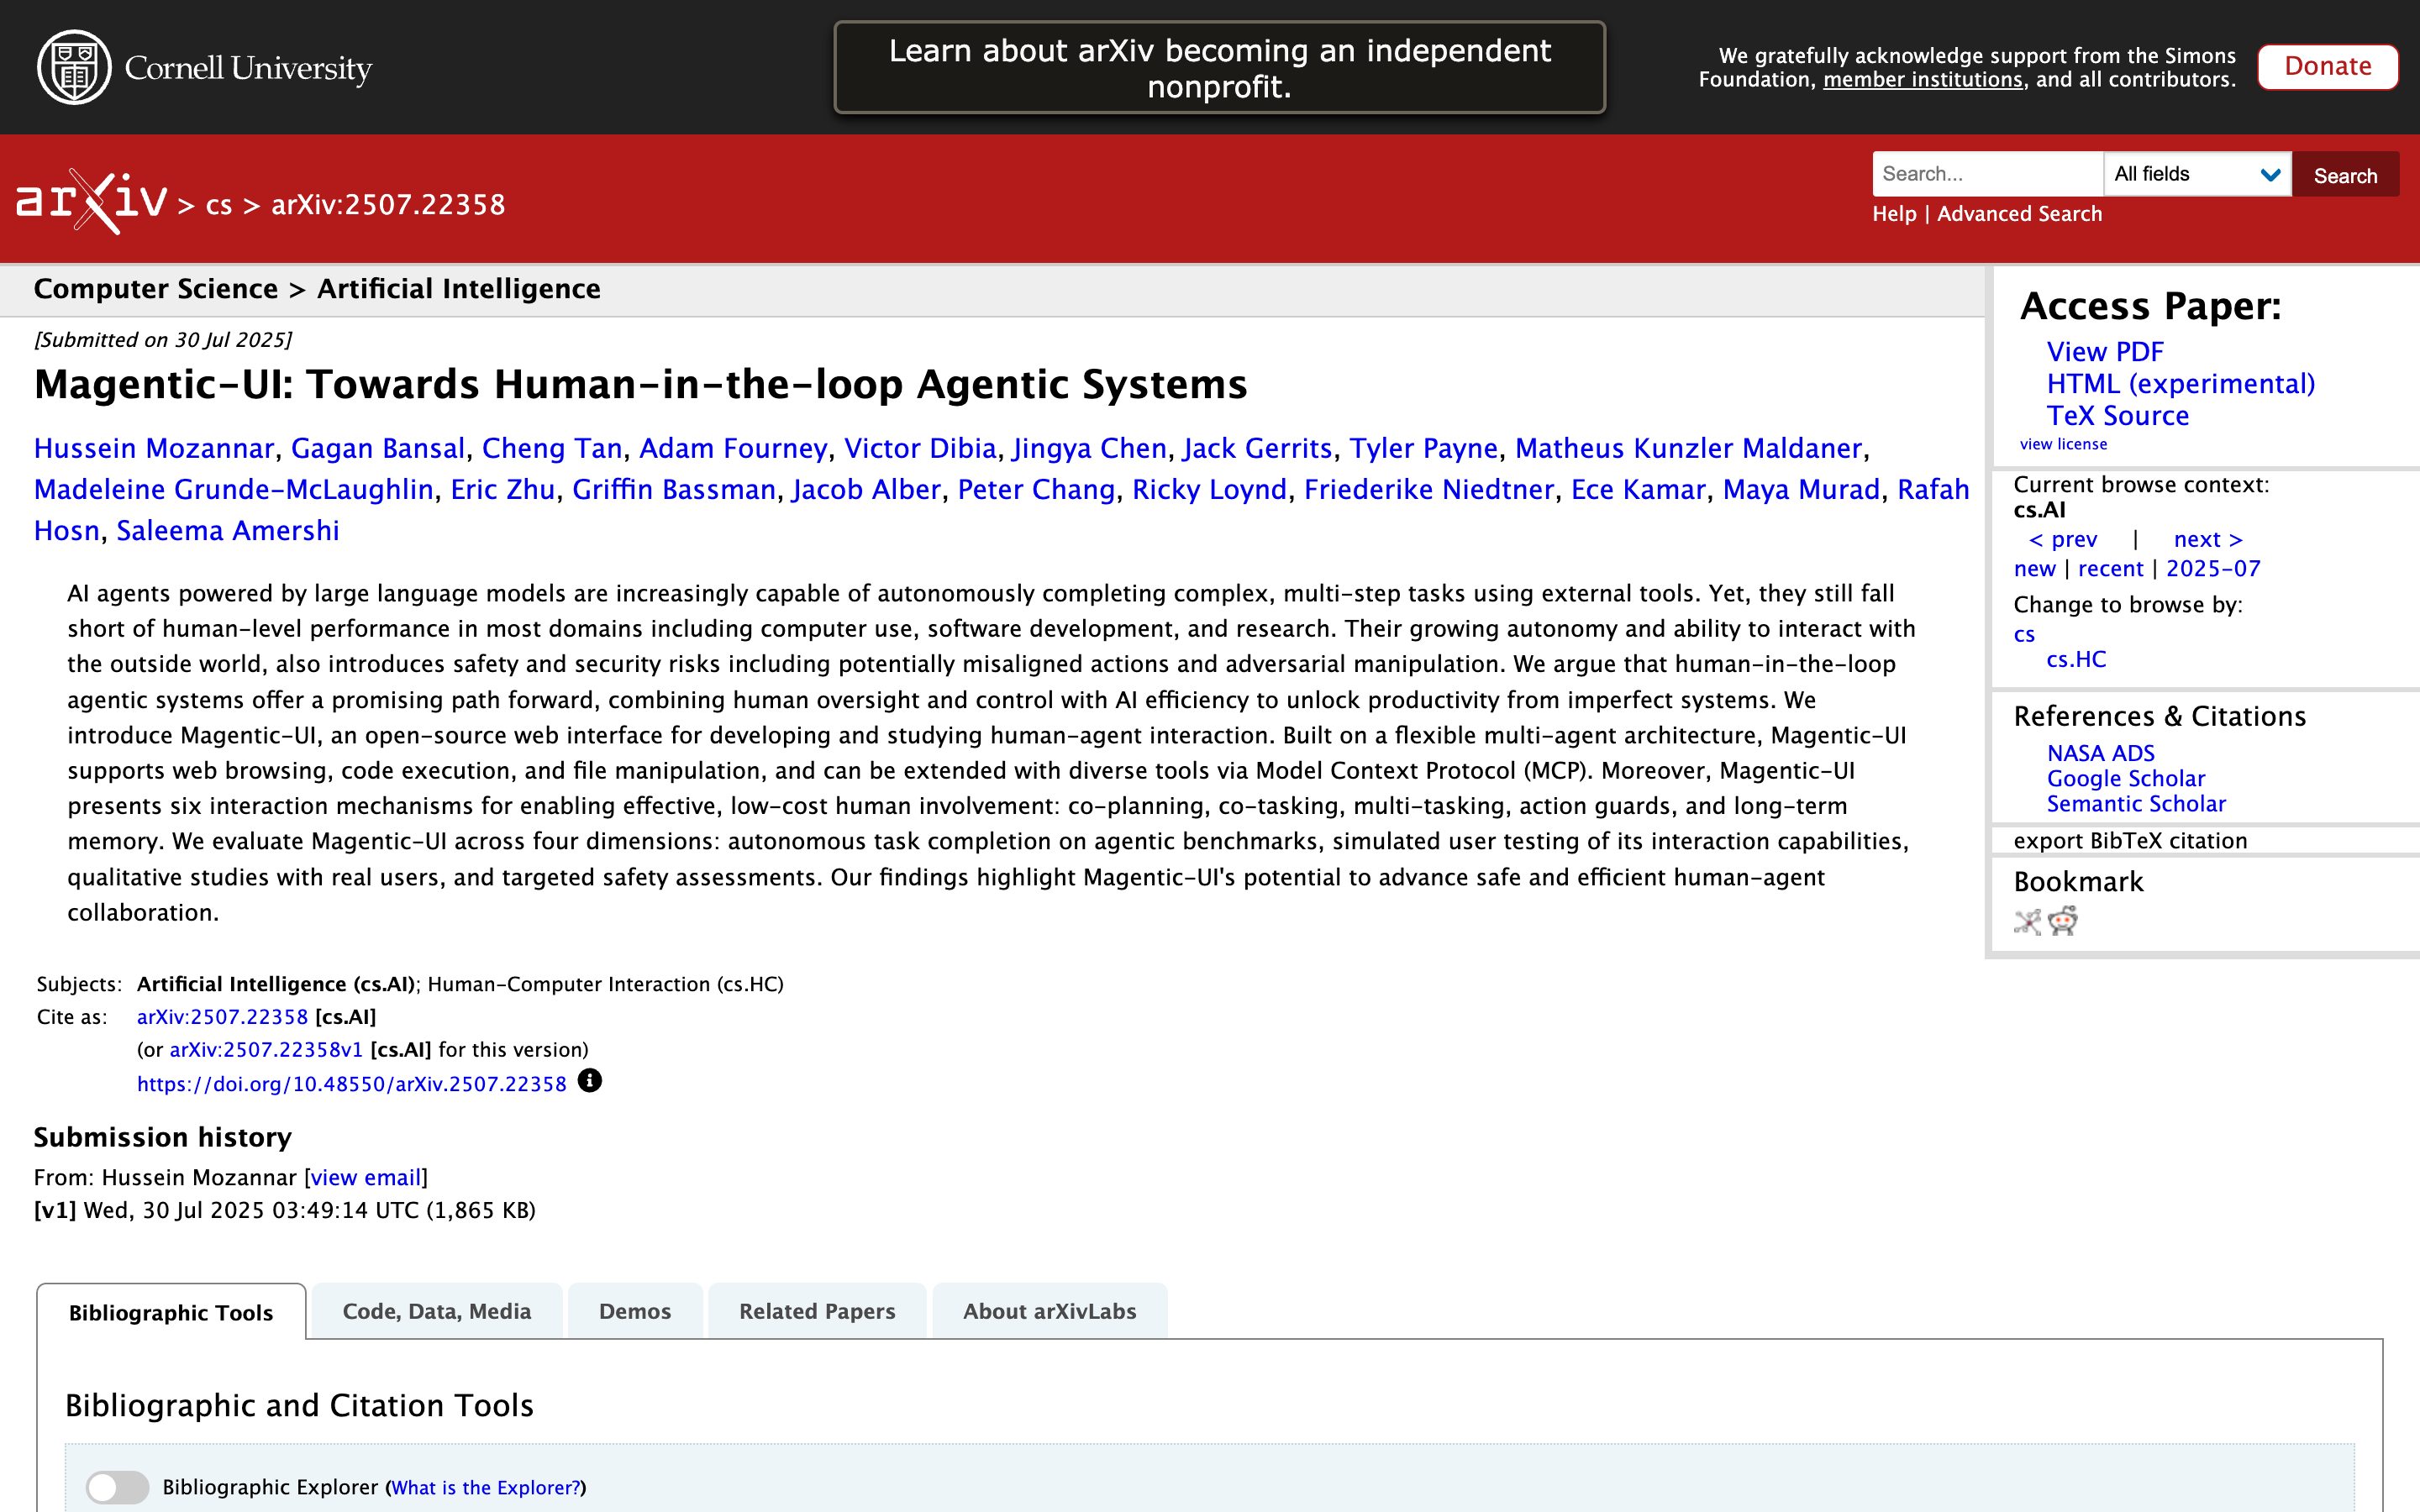The height and width of the screenshot is (1512, 2420).
Task: Toggle the Bibliographic Explorer switch
Action: click(117, 1487)
